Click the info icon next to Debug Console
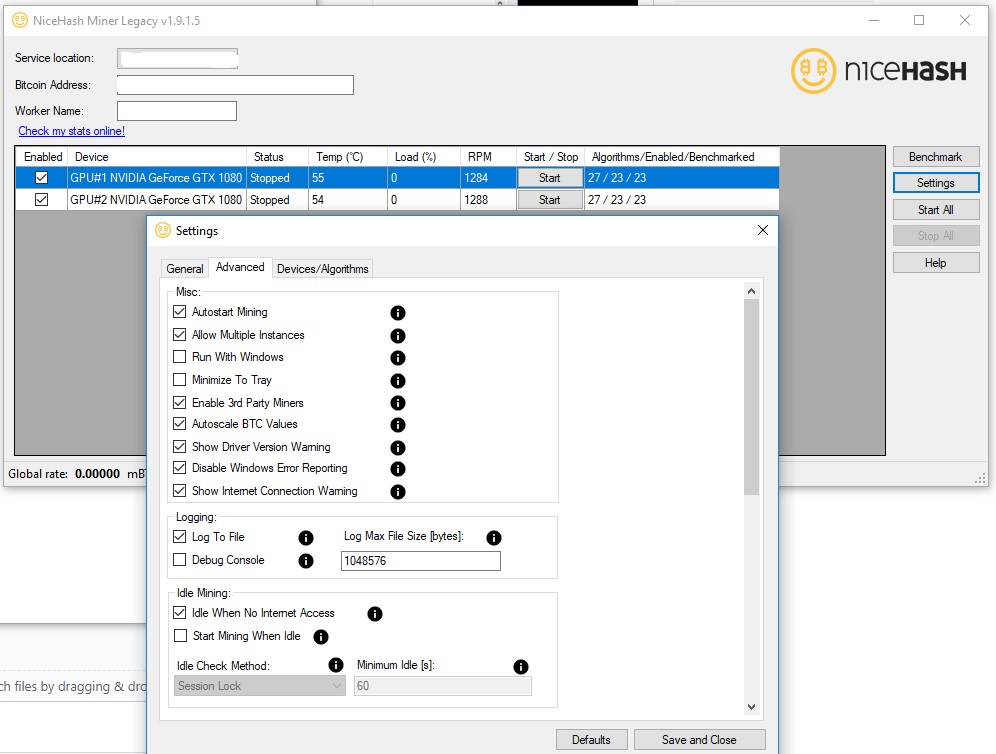 tap(306, 561)
